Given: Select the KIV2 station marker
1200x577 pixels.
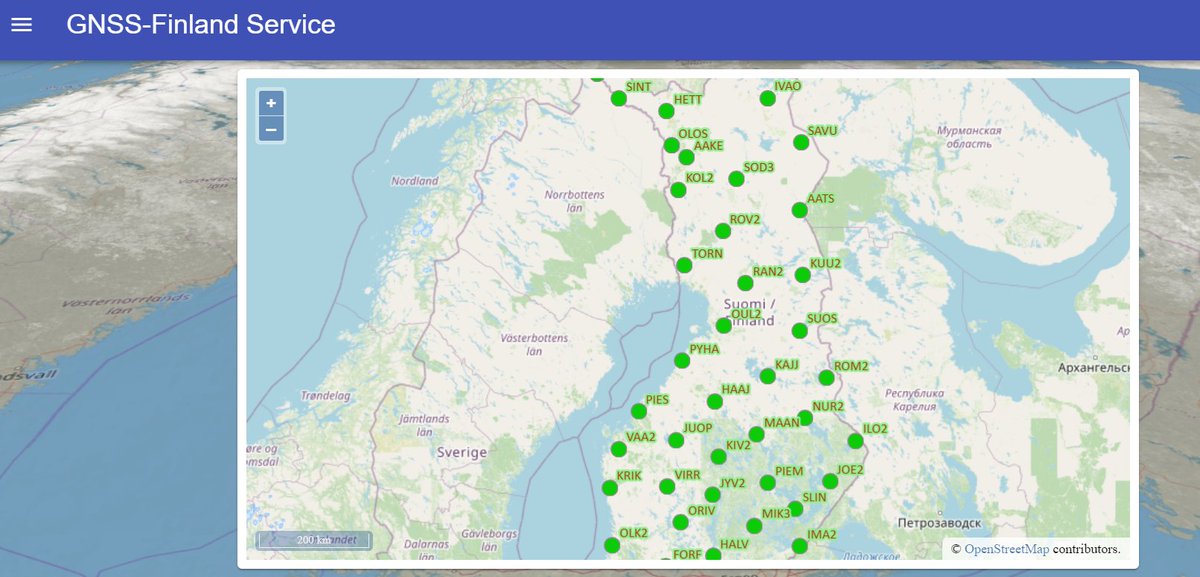Looking at the screenshot, I should [x=718, y=457].
